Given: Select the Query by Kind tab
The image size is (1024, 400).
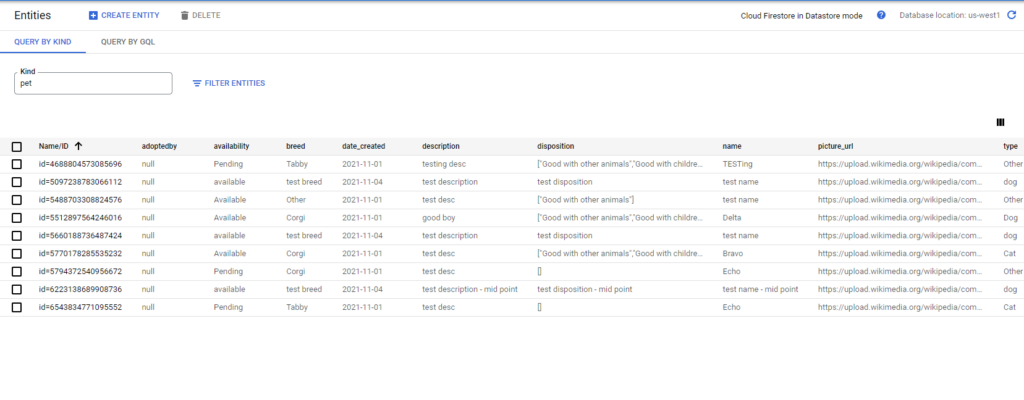Looking at the screenshot, I should (x=42, y=43).
